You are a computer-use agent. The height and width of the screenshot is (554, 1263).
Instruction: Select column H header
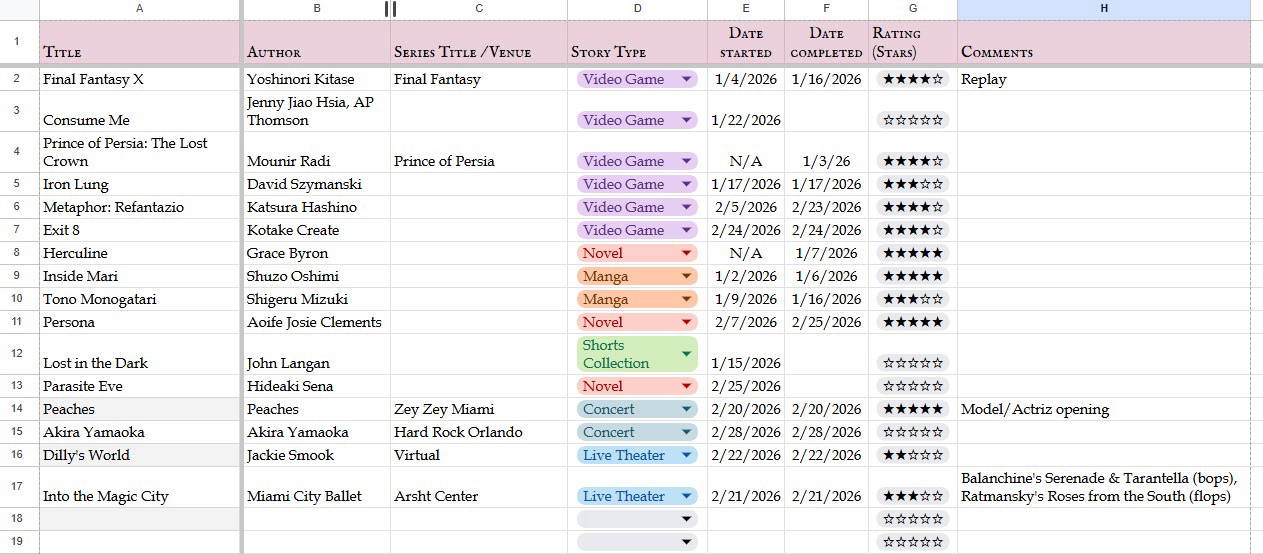(1103, 9)
